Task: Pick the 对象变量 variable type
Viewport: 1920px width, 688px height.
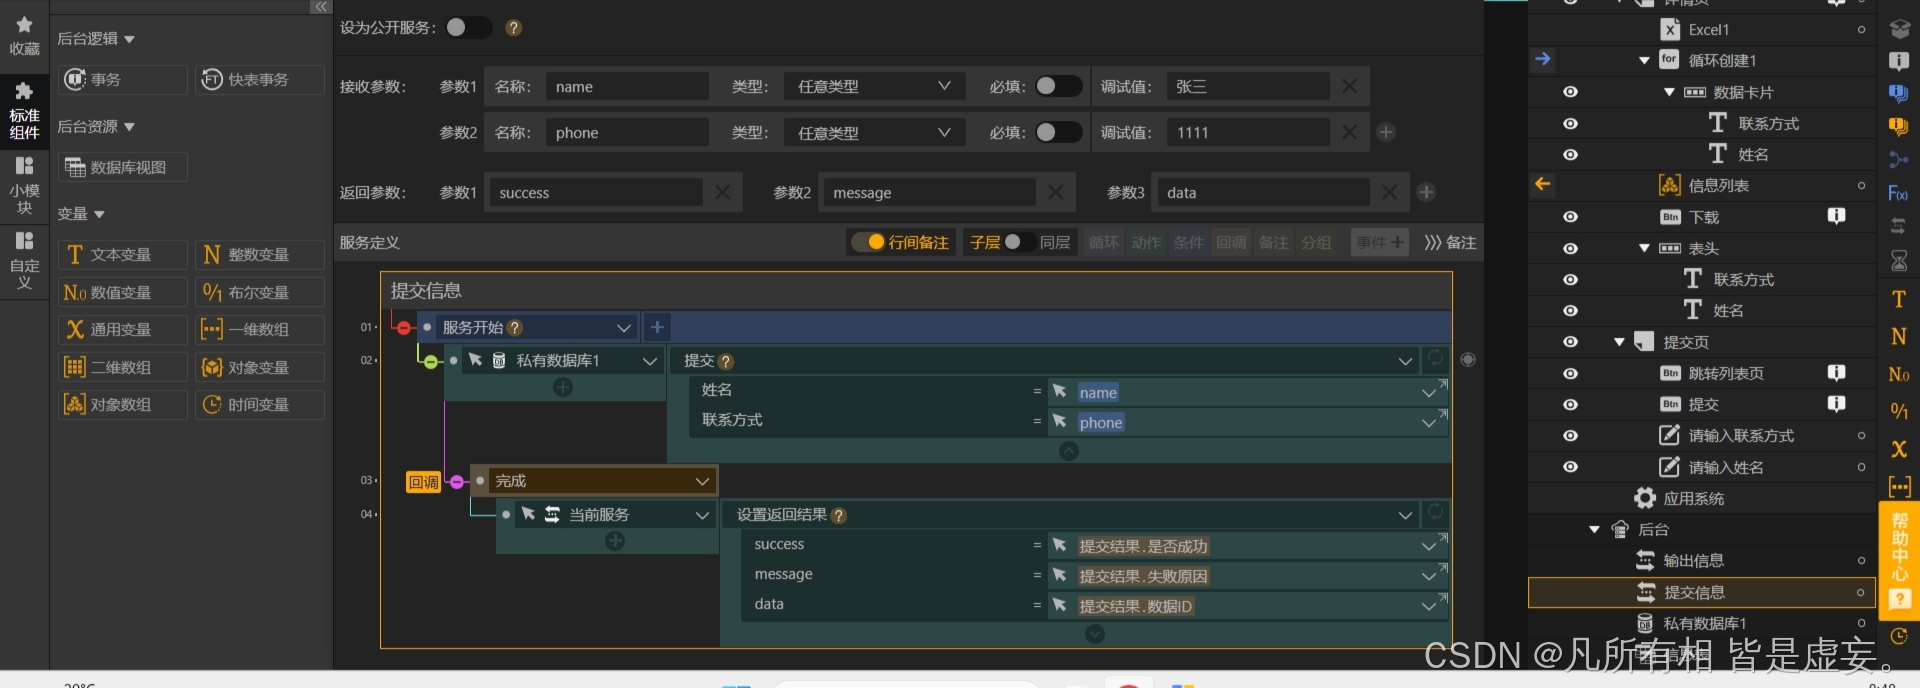Action: (x=260, y=368)
